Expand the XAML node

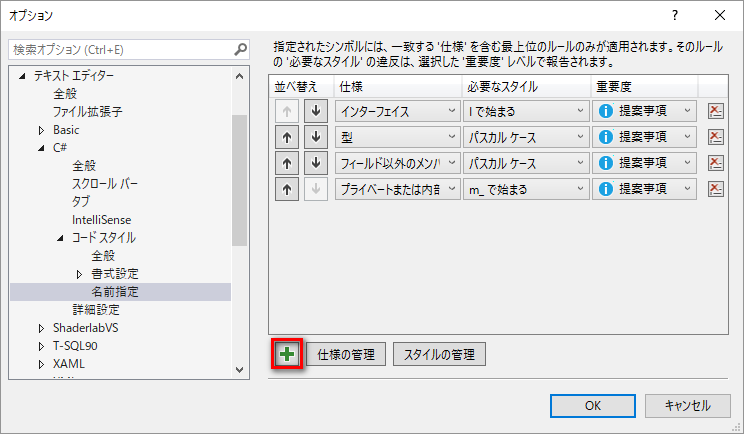[x=41, y=364]
